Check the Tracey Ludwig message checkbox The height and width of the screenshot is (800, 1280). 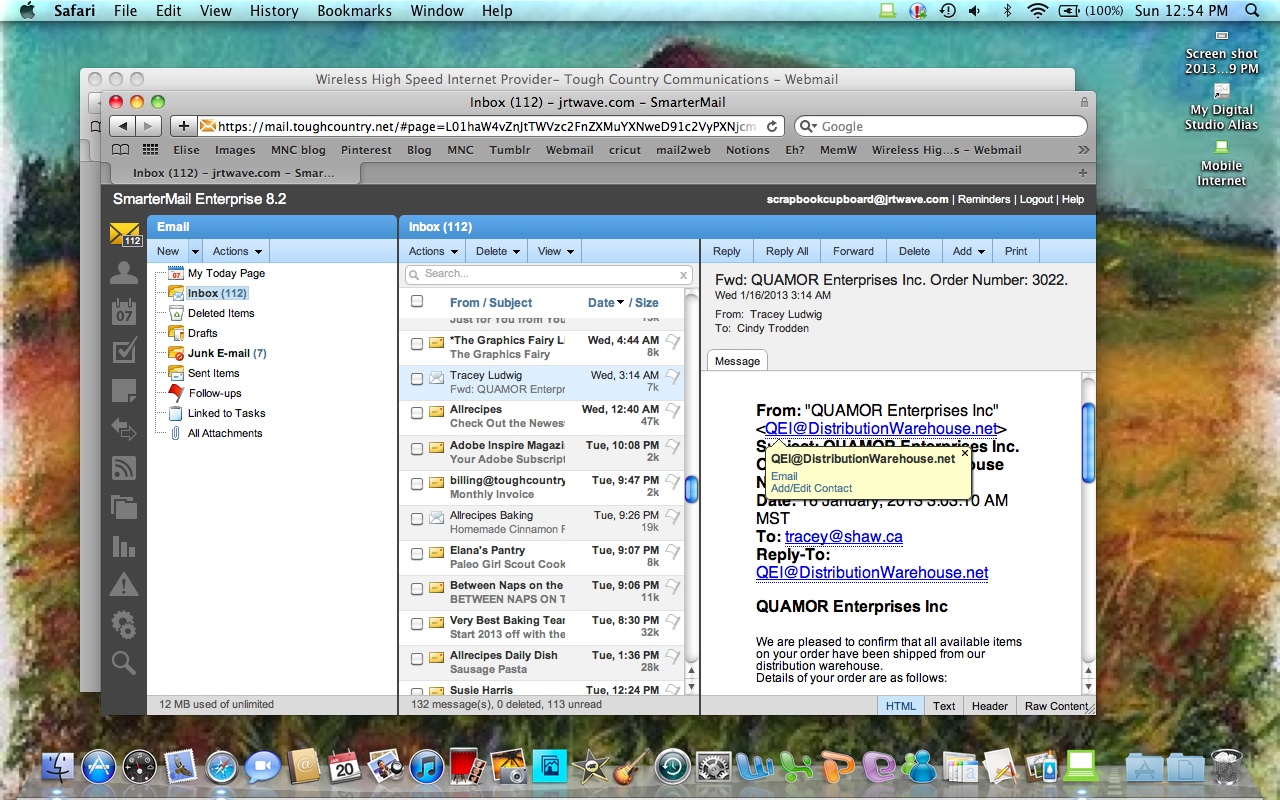pos(417,379)
